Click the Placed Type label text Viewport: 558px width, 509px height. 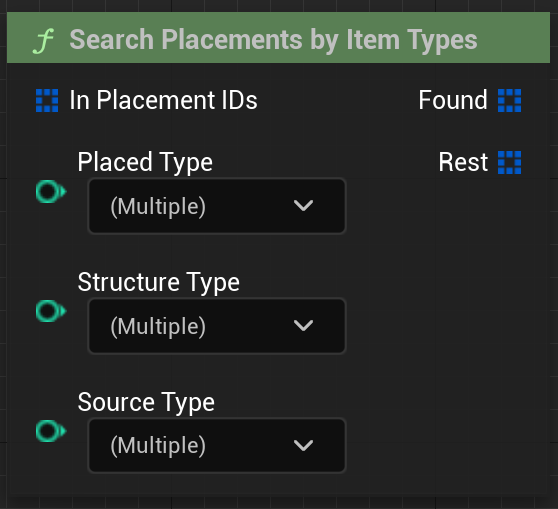coord(145,162)
